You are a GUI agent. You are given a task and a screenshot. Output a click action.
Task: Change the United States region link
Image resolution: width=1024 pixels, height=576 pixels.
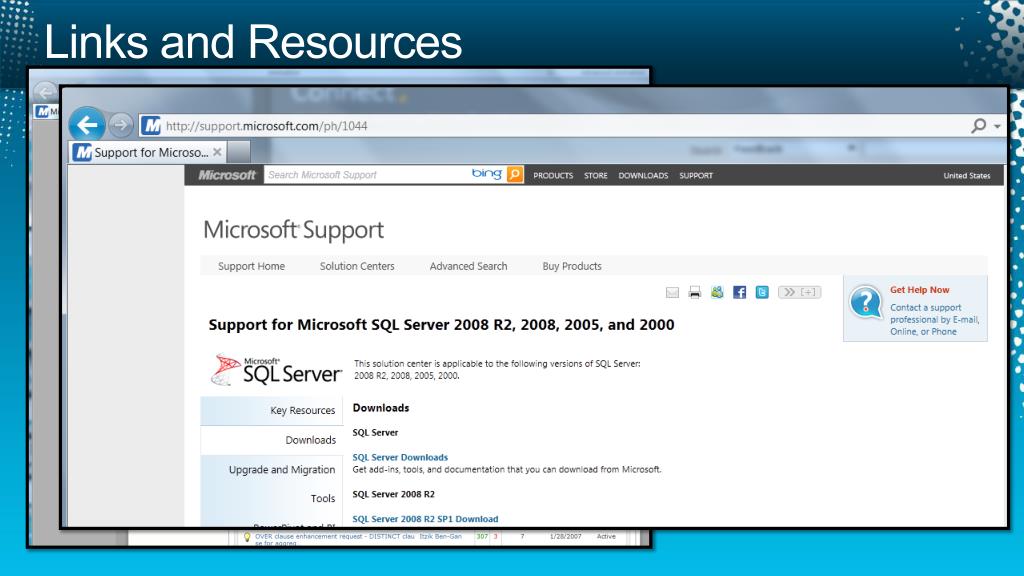(967, 176)
